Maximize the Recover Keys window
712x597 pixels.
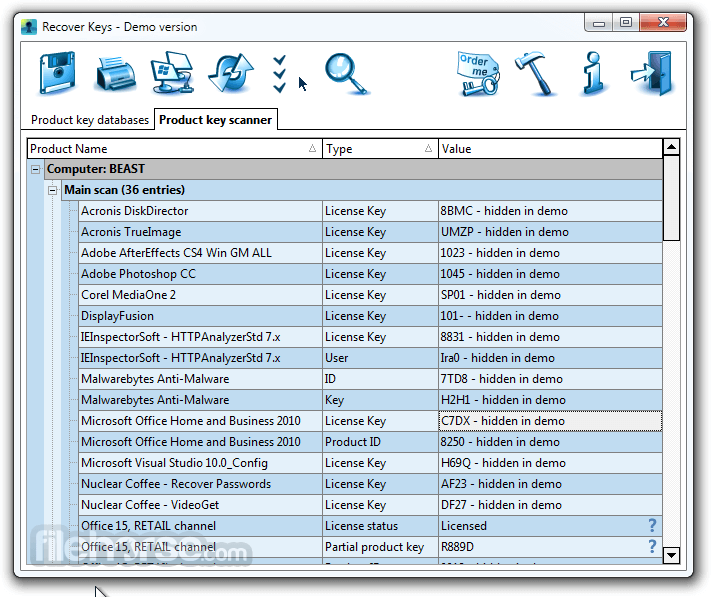626,23
